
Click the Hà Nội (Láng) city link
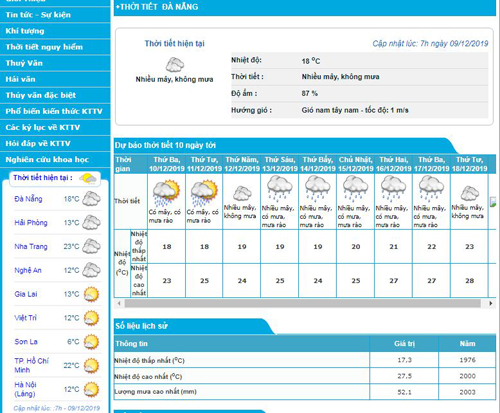pos(25,389)
